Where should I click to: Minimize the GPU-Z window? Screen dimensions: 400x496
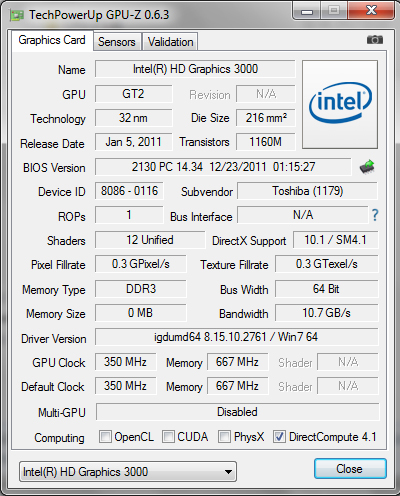click(307, 11)
